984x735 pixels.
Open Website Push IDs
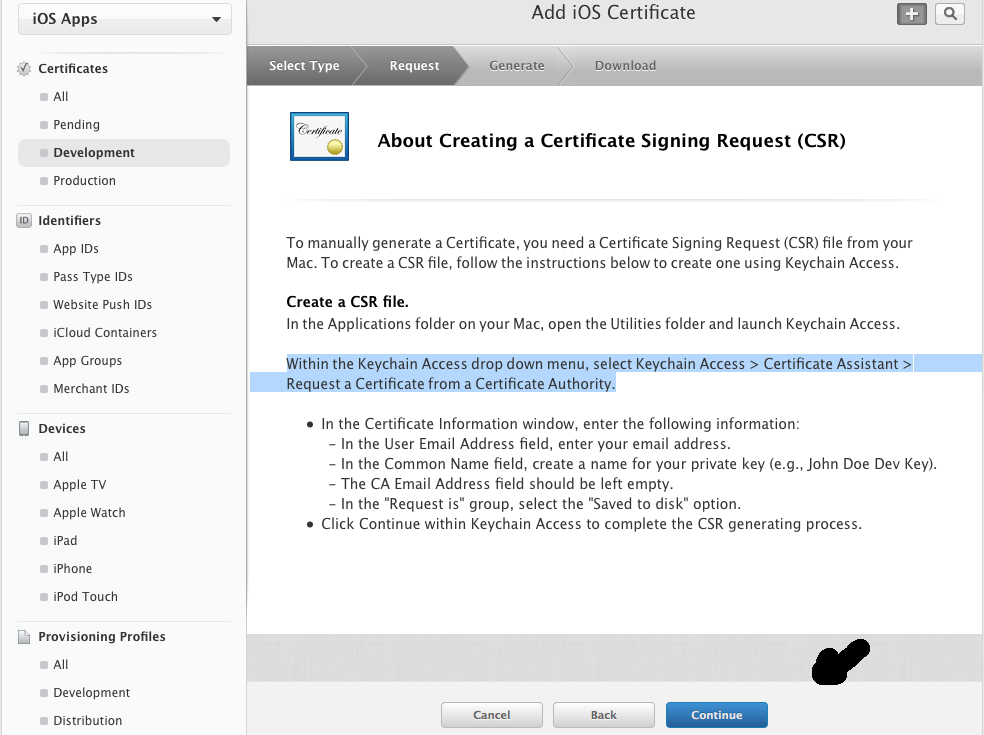[102, 304]
